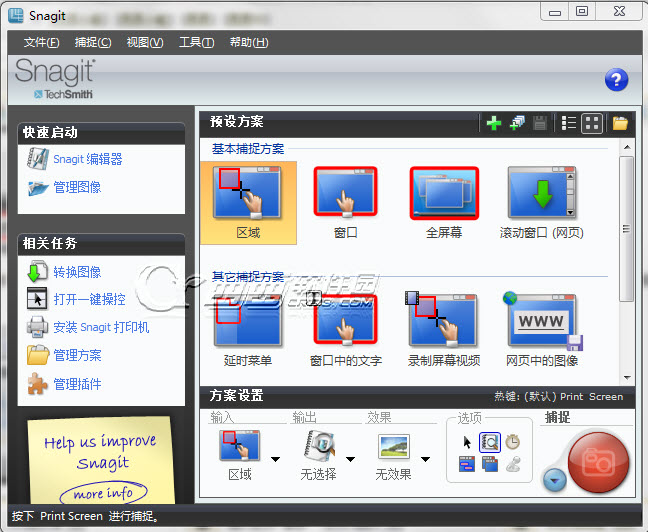Click the profiles list scroll down arrow

tap(627, 377)
